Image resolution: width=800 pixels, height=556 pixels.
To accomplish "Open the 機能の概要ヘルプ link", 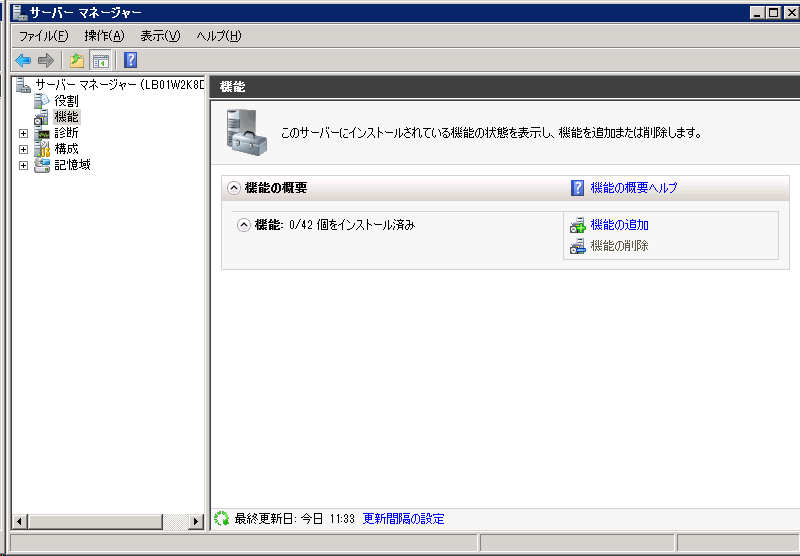I will pyautogui.click(x=634, y=188).
